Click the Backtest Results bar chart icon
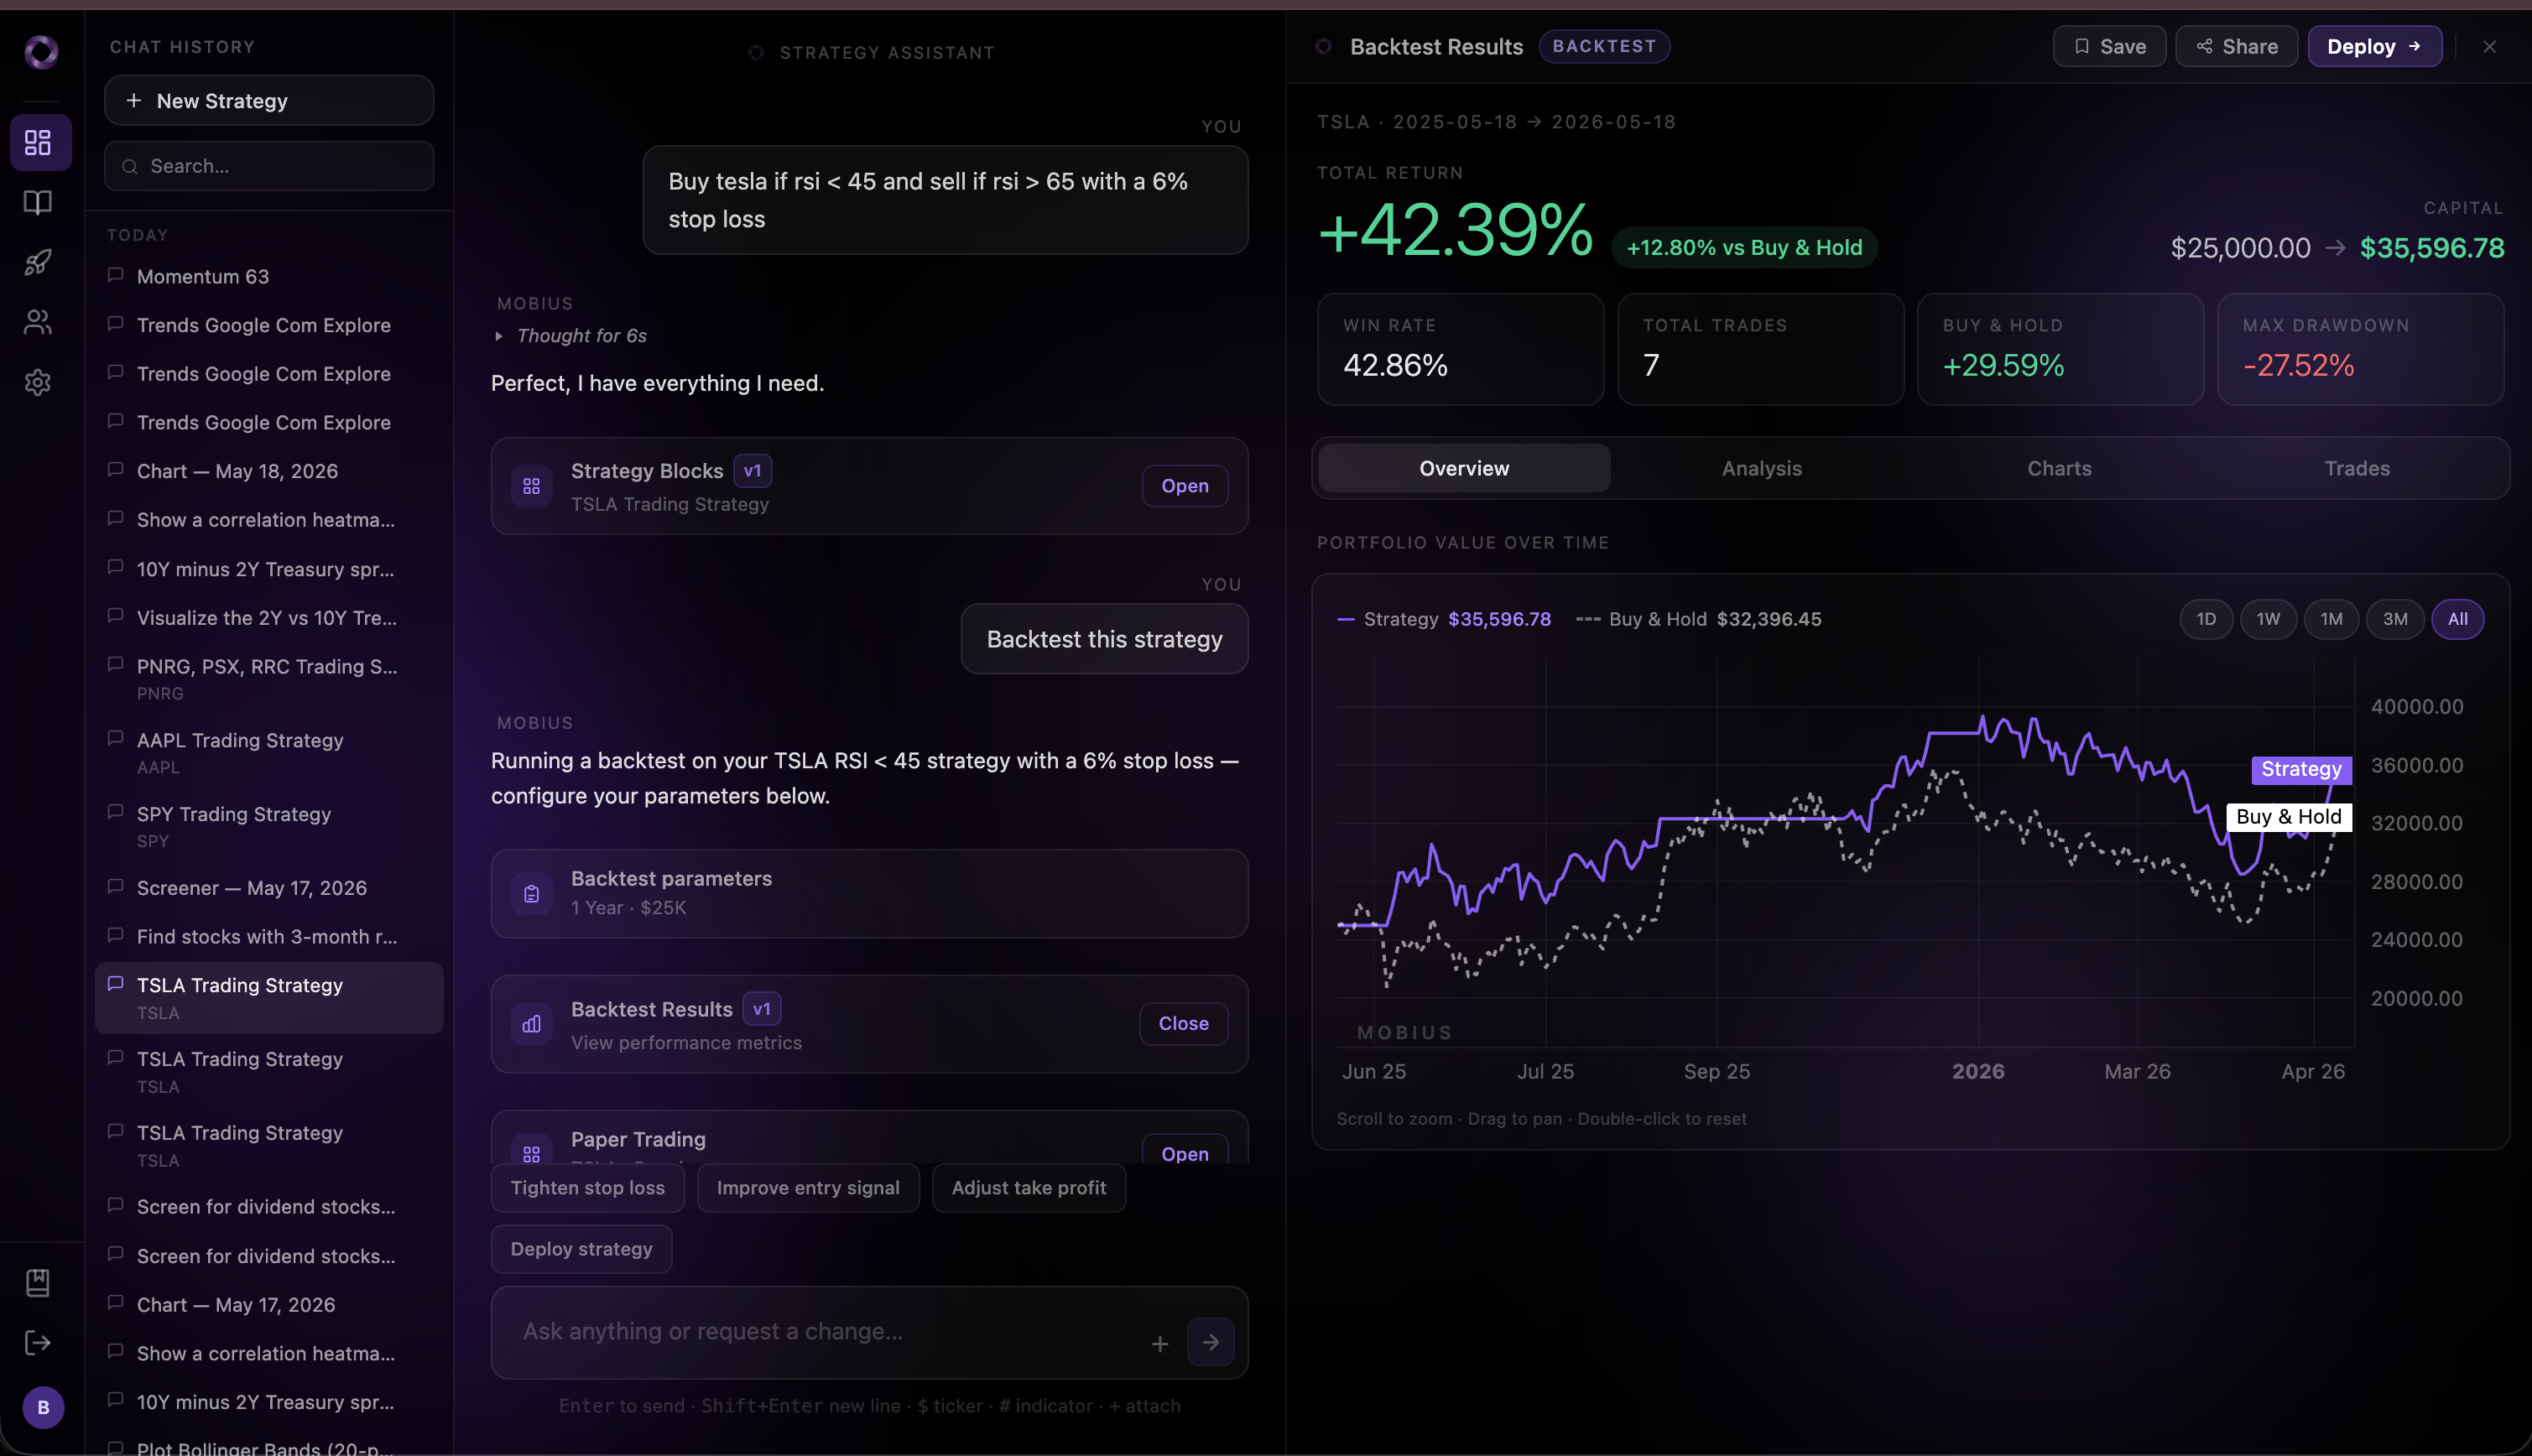Viewport: 2532px width, 1456px height. [531, 1024]
